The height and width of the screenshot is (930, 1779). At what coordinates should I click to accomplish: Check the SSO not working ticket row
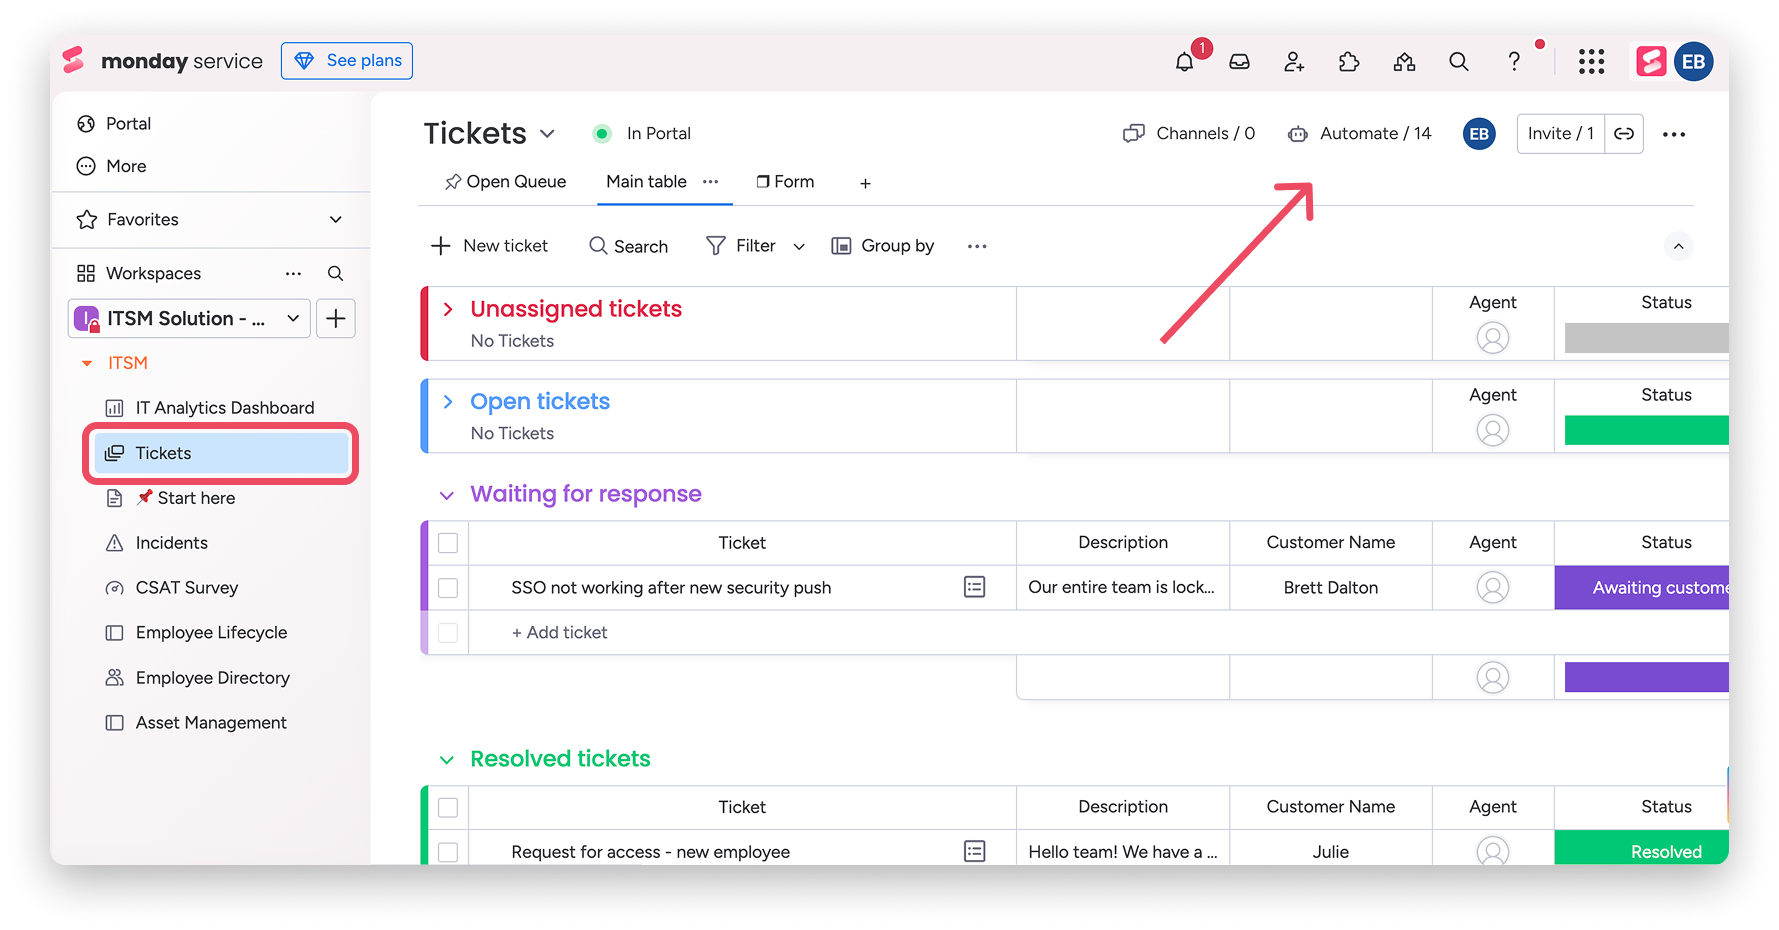pos(448,588)
